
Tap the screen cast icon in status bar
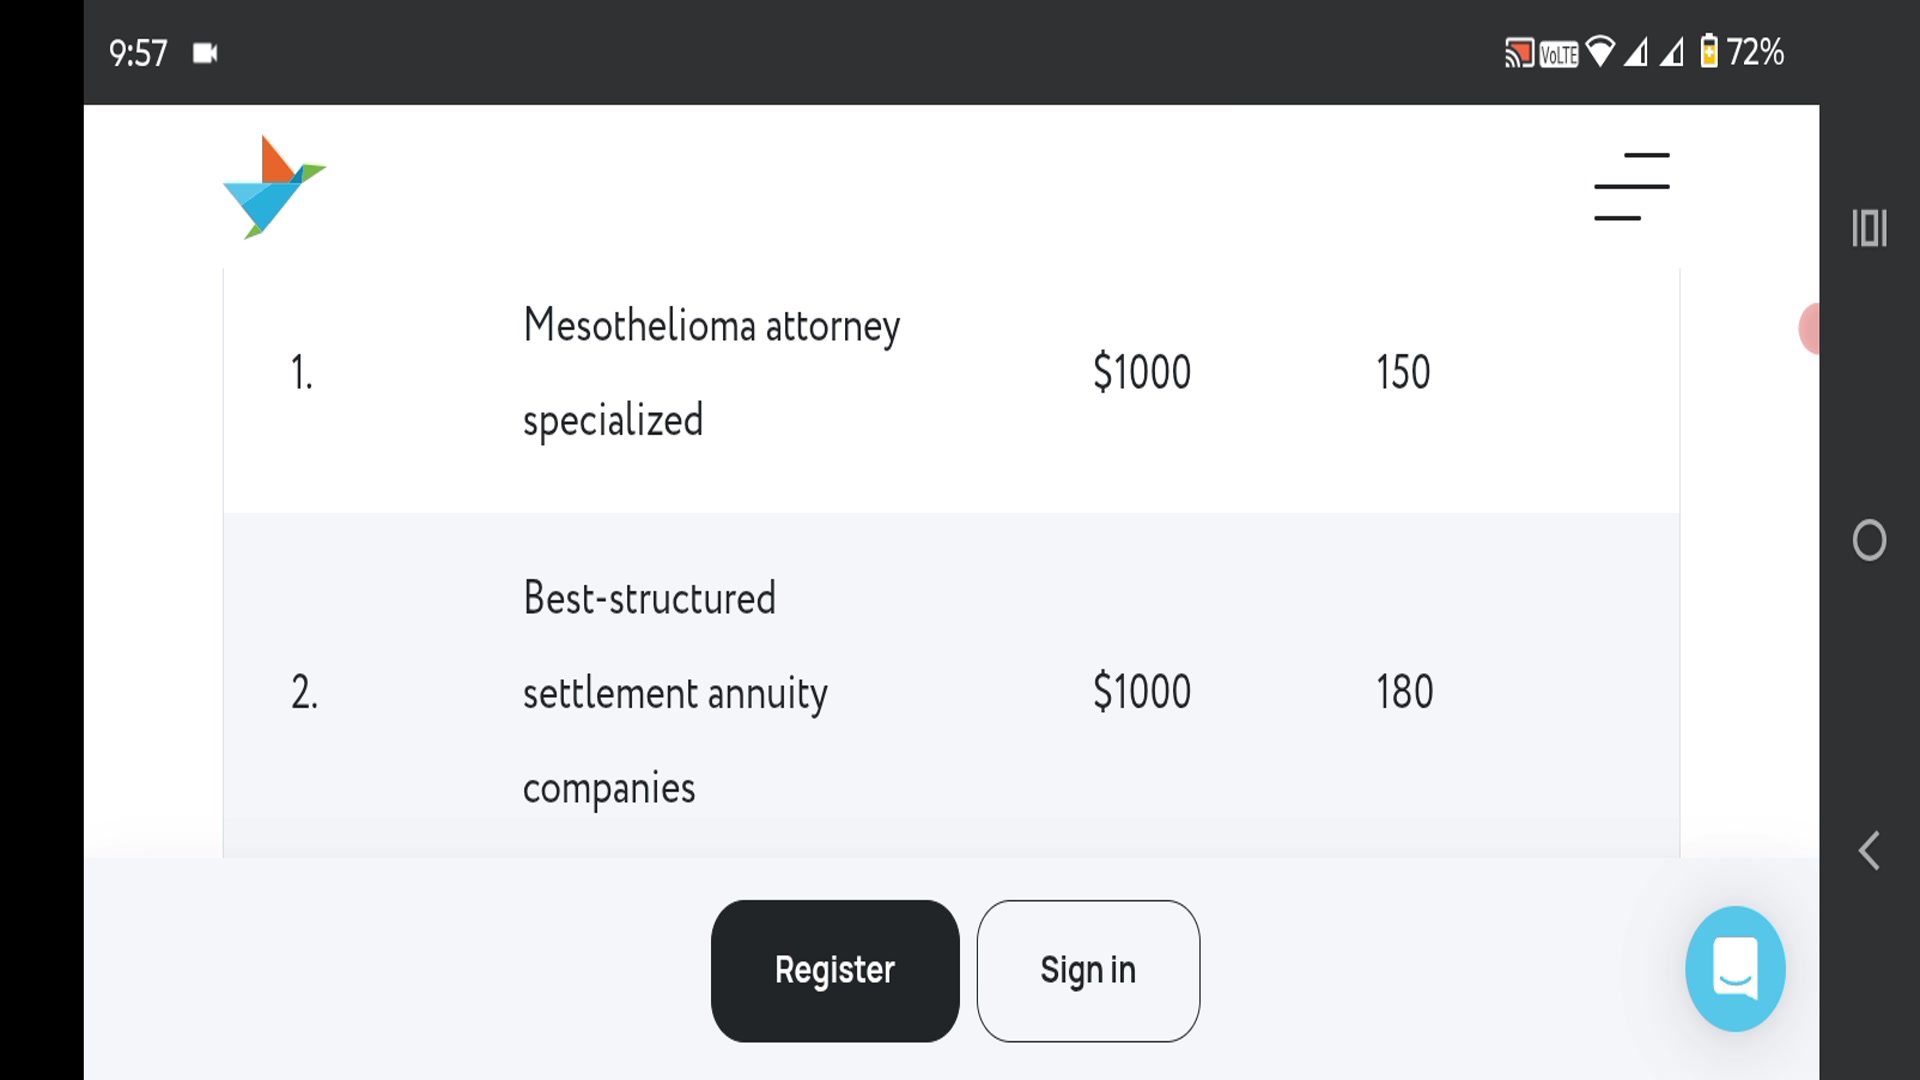click(1520, 52)
